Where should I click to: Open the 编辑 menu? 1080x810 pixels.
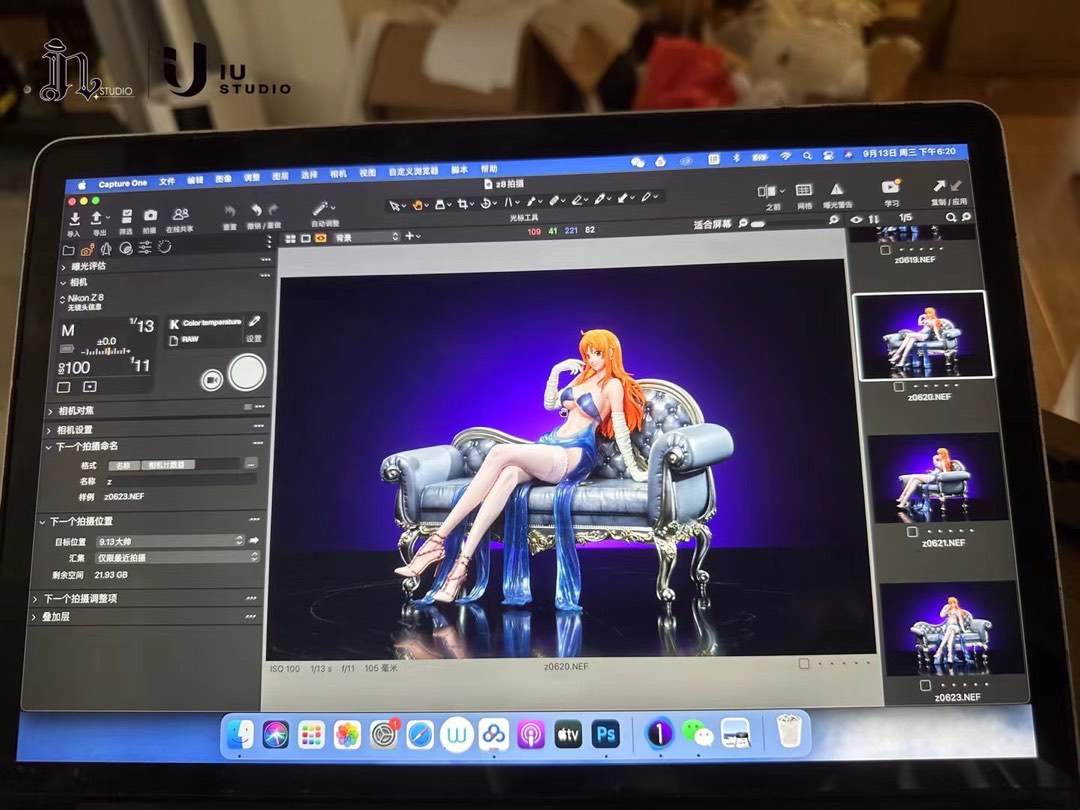click(196, 180)
